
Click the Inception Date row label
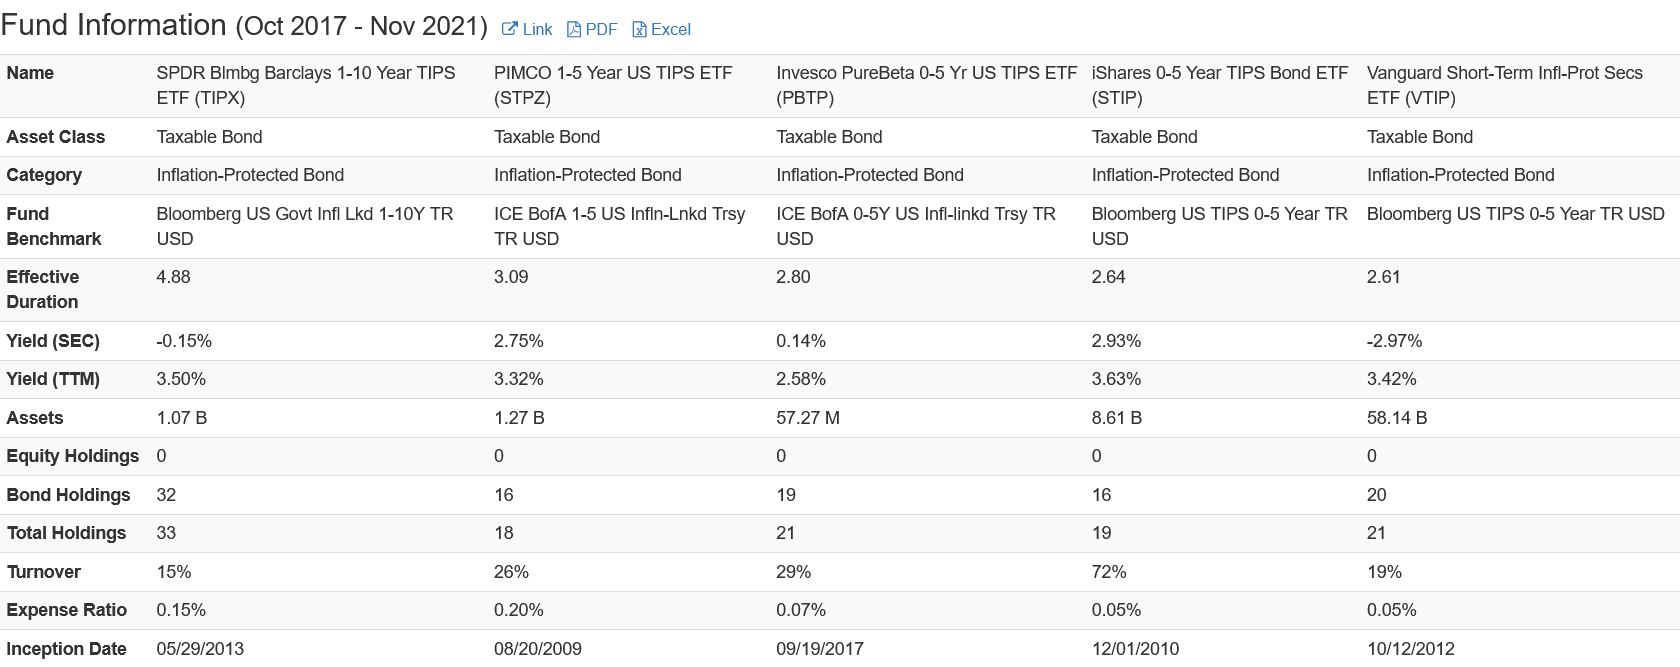point(66,649)
